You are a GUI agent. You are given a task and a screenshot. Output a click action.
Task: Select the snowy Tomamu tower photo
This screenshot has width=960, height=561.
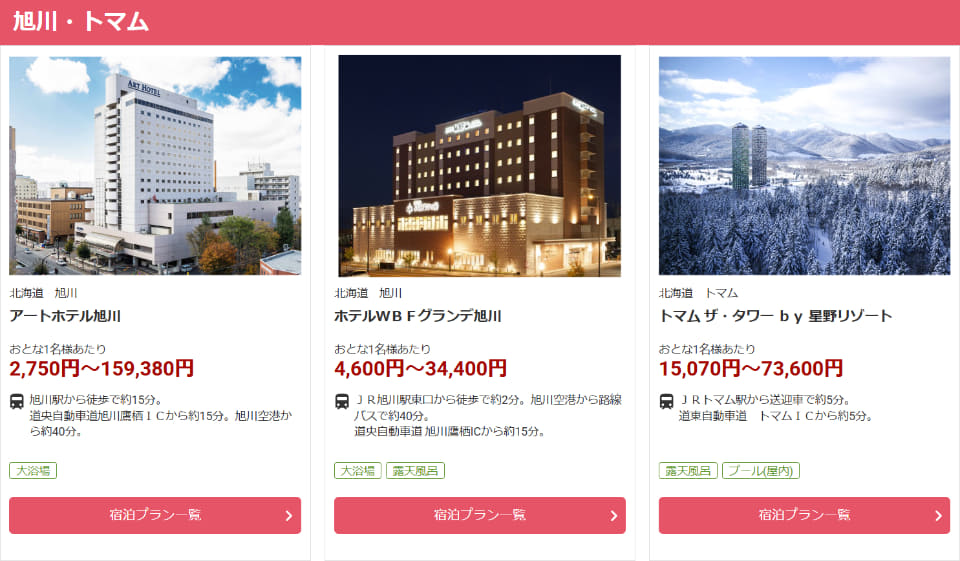[x=804, y=165]
